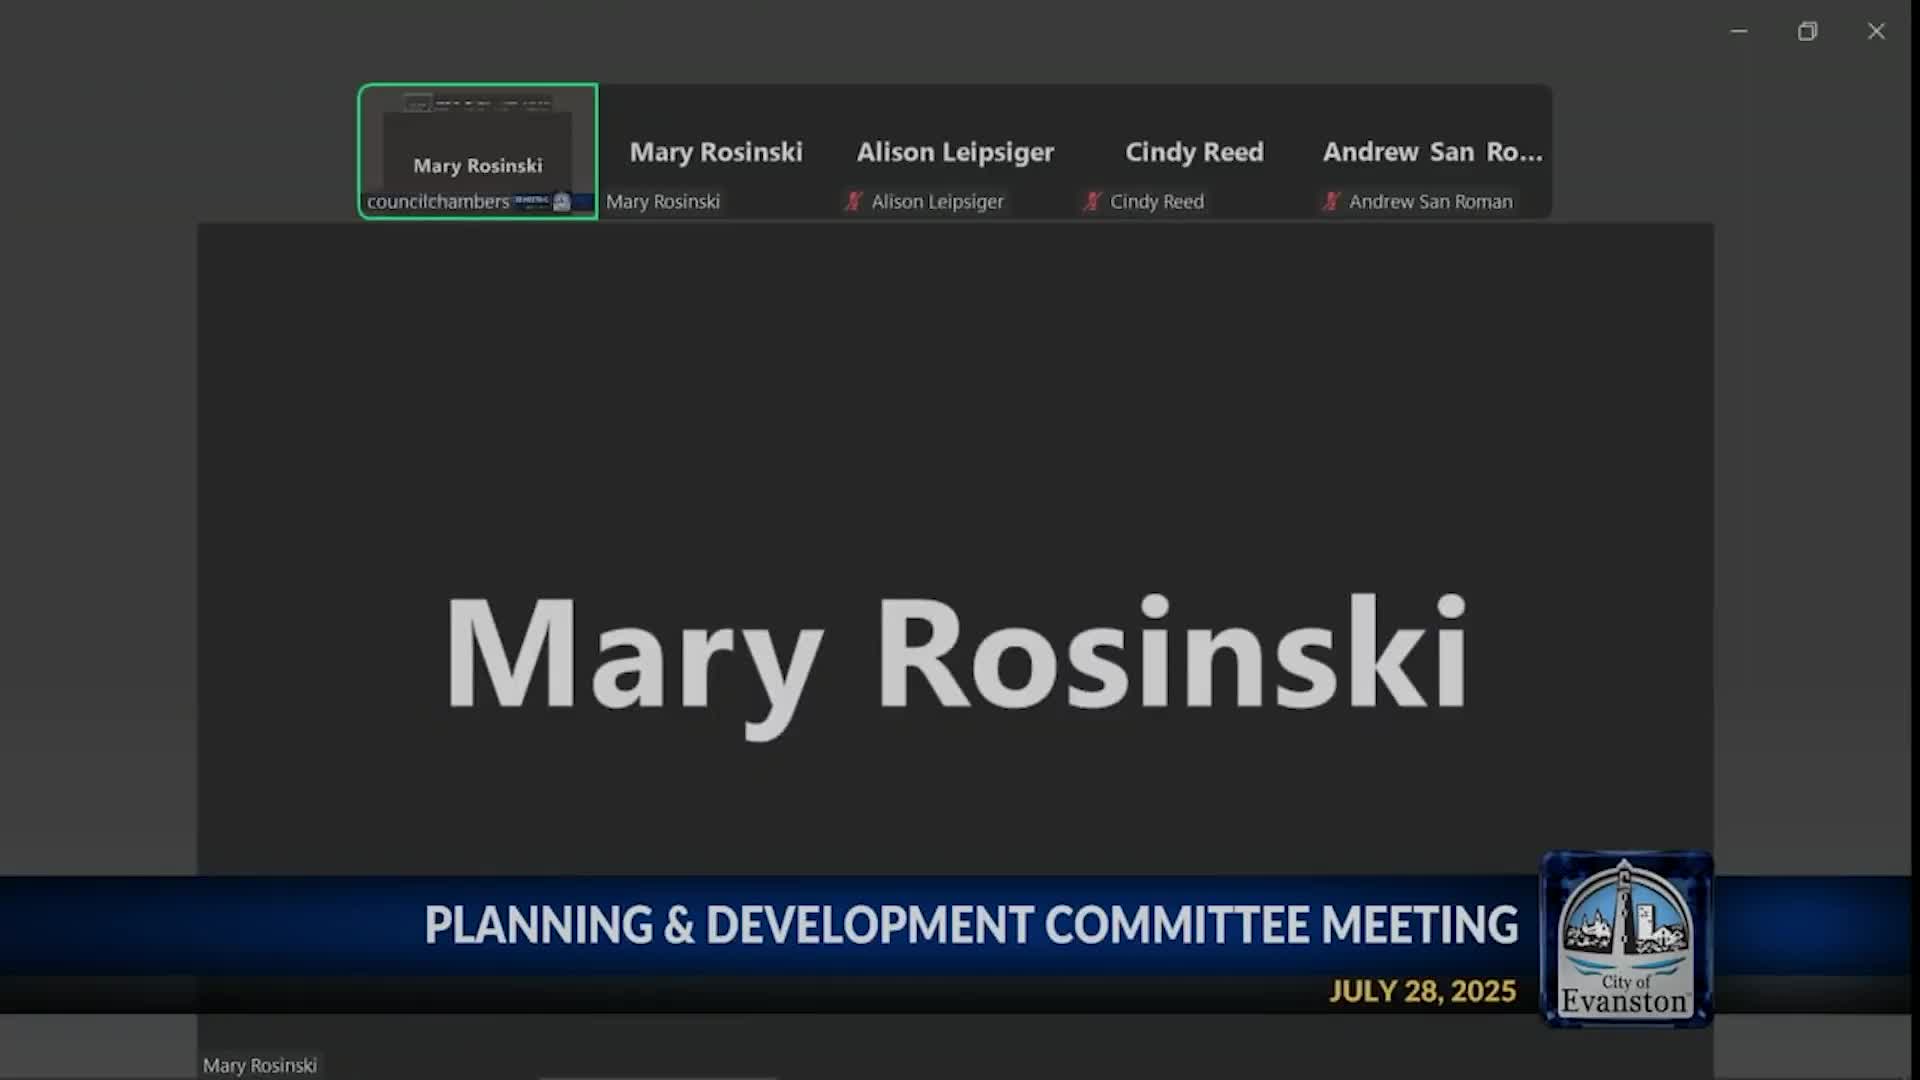Click the small Evanston badge in councilchambers tile
Viewport: 1920px width, 1080px height.
[x=562, y=202]
